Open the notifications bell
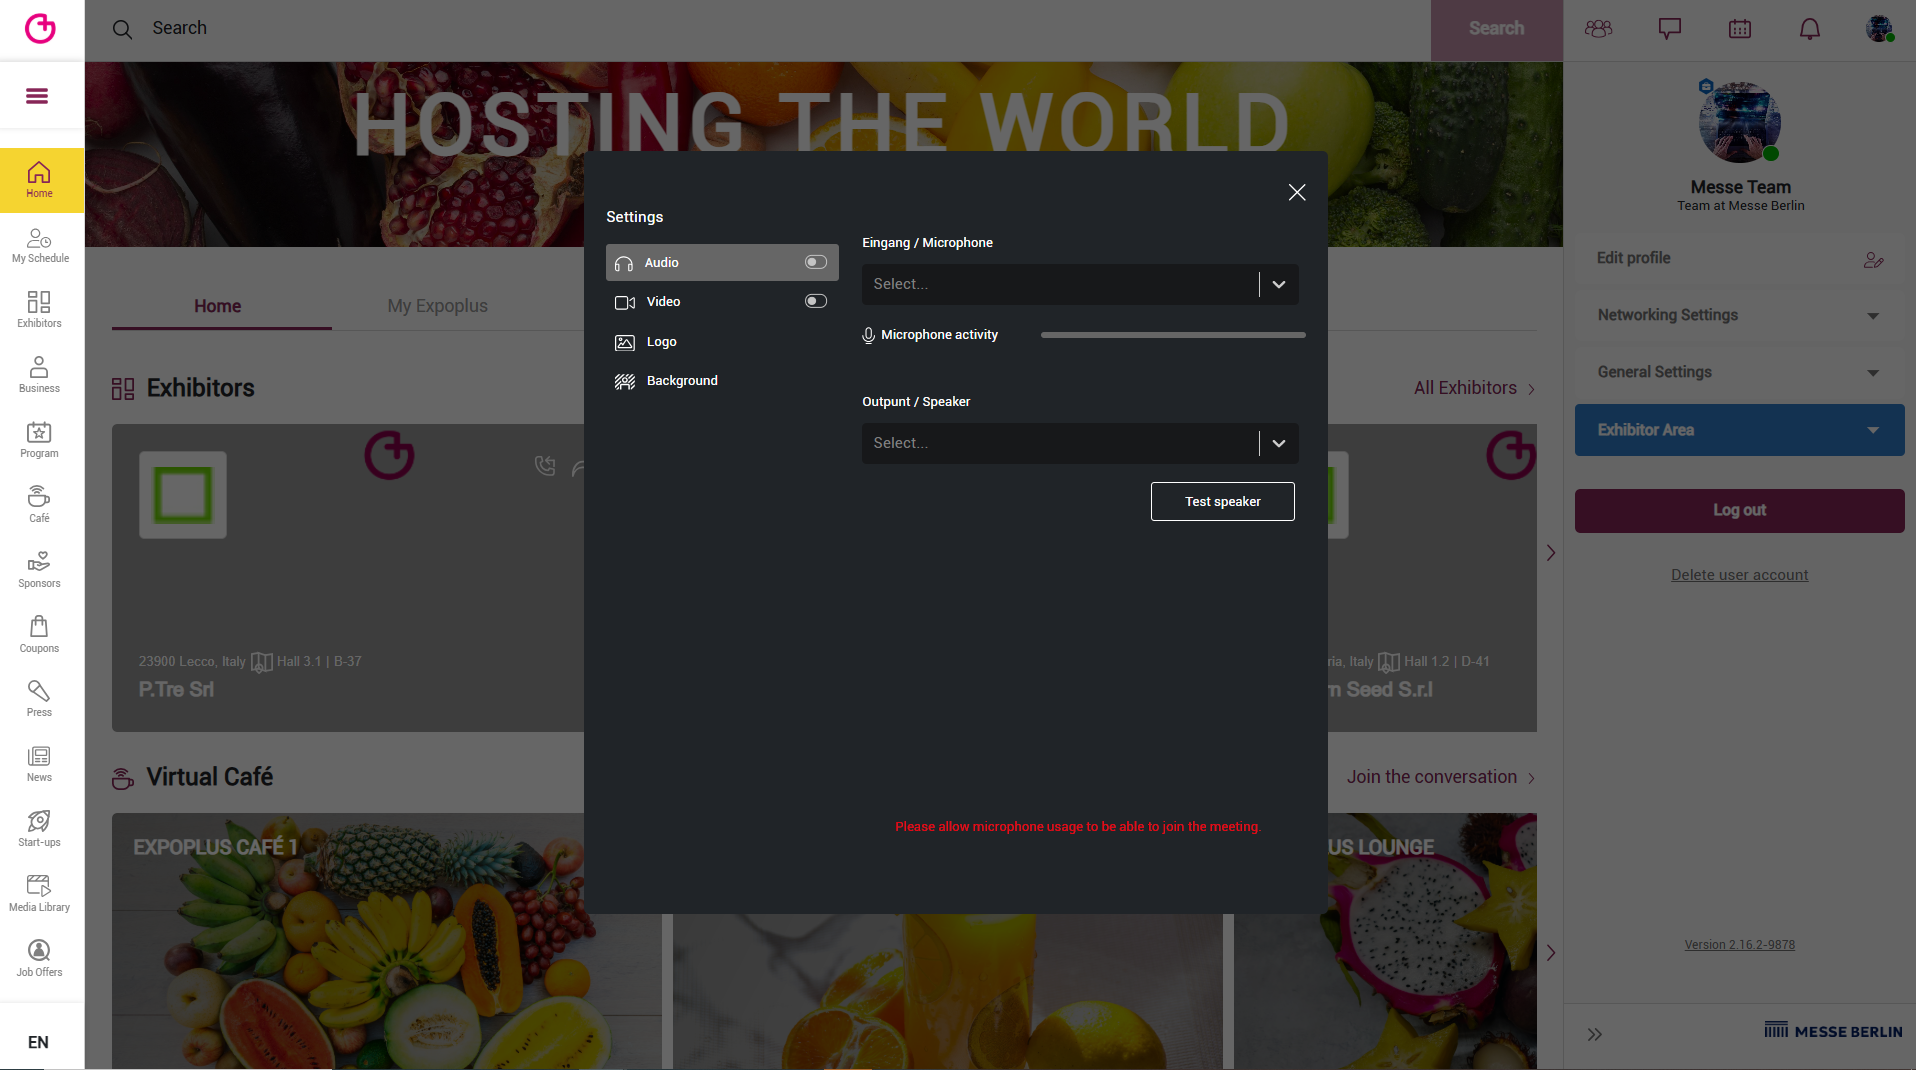 (x=1810, y=29)
